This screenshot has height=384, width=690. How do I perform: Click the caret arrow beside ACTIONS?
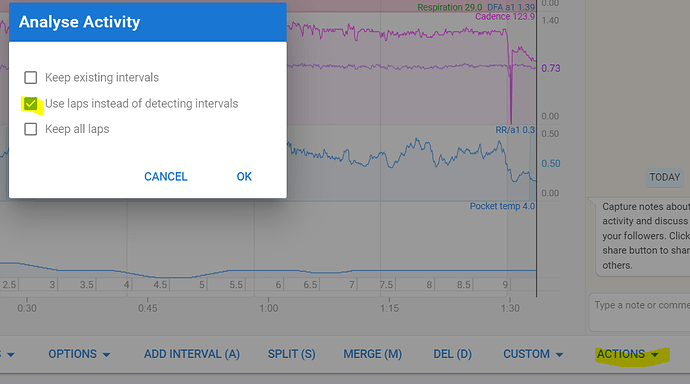click(655, 355)
